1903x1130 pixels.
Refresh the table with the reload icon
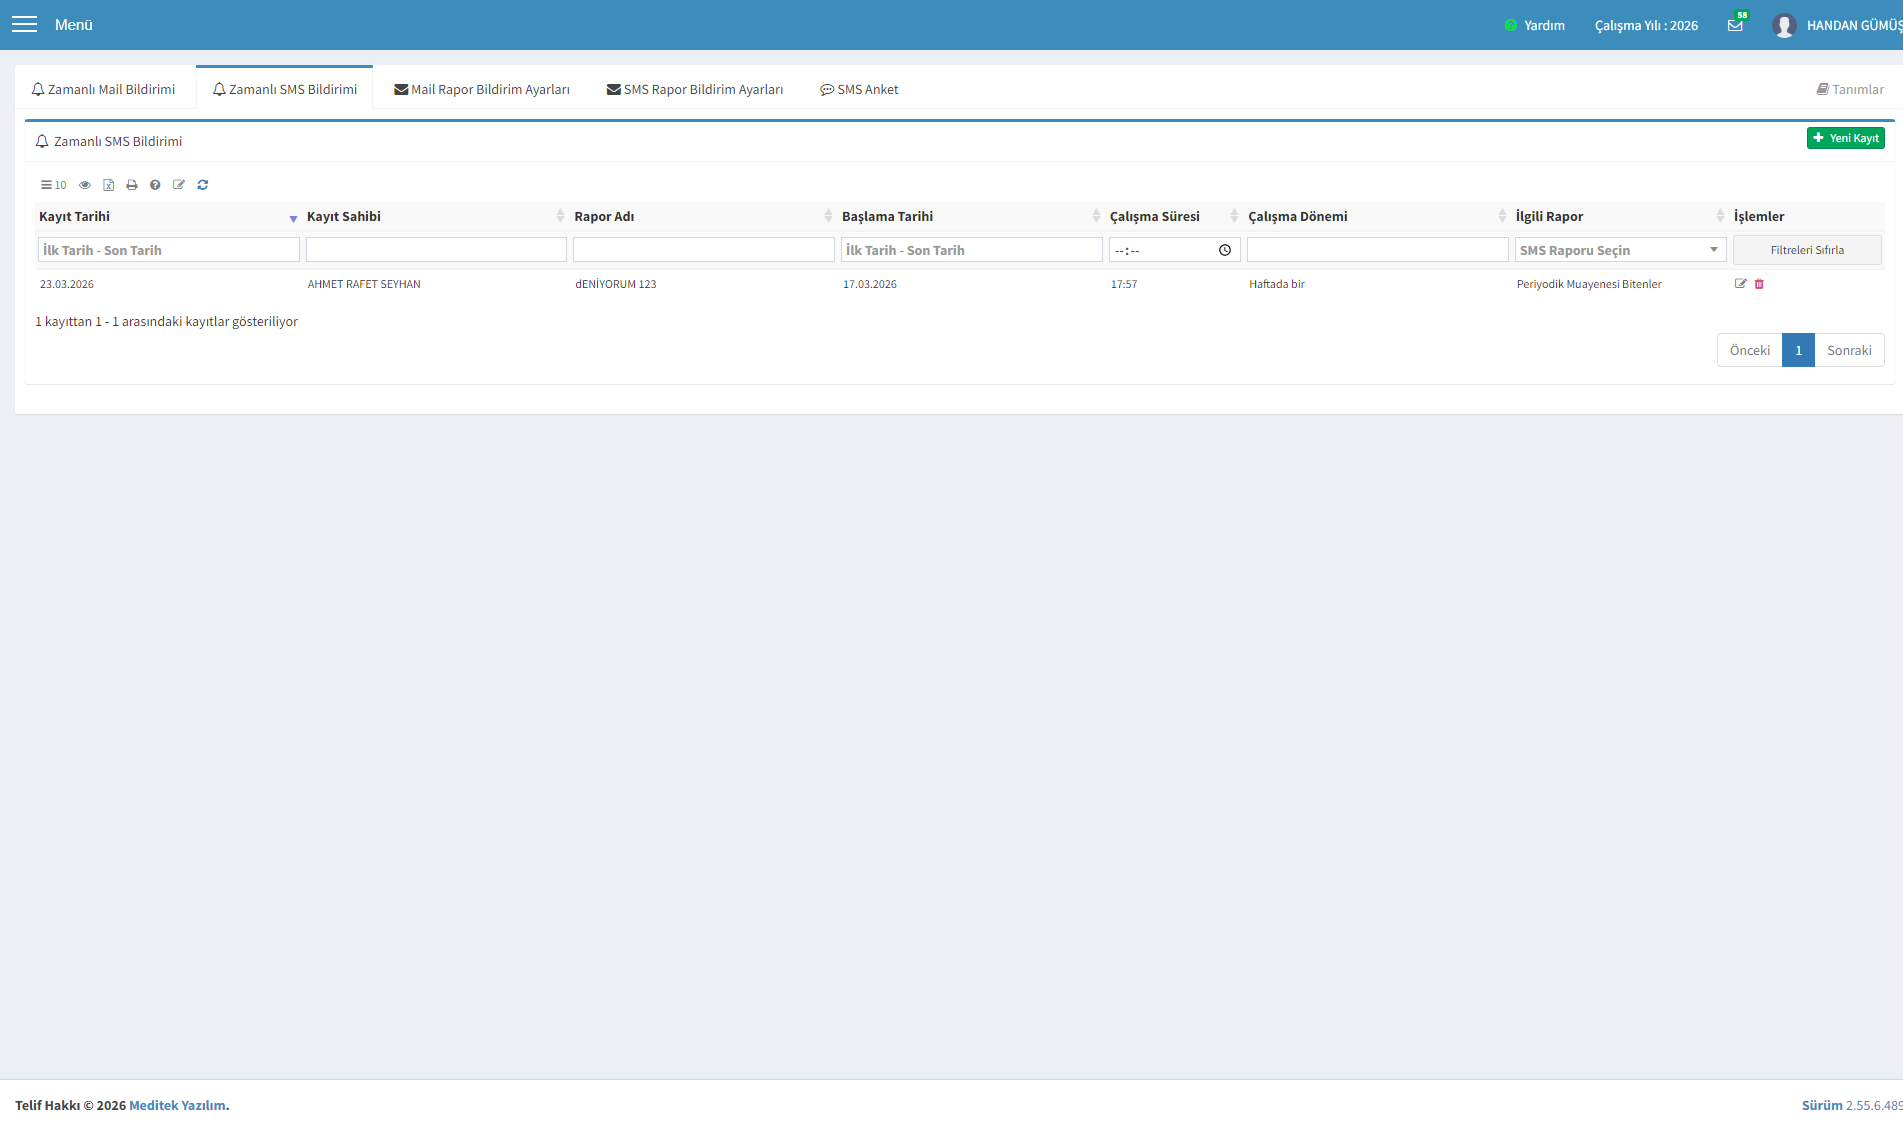tap(203, 185)
